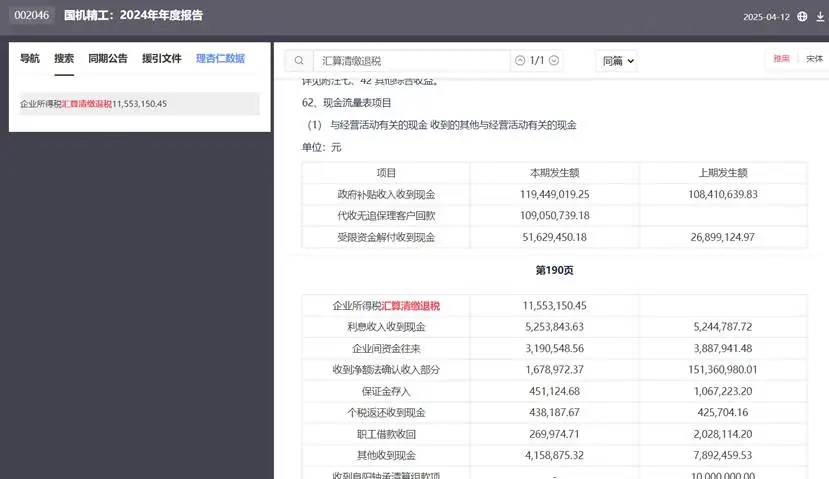
Task: Click the row label 收到净额法确认收入部分
Action: pos(386,370)
